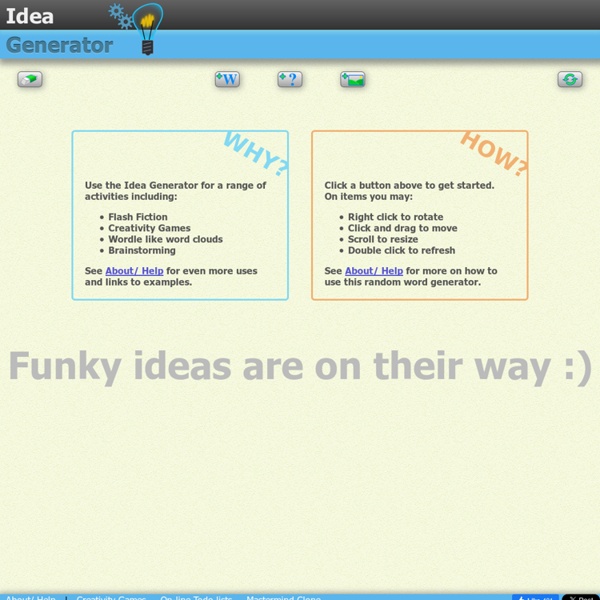Image resolution: width=600 pixels, height=600 pixels.
Task: Open About/ Help in the footer bar
Action: click(30, 597)
